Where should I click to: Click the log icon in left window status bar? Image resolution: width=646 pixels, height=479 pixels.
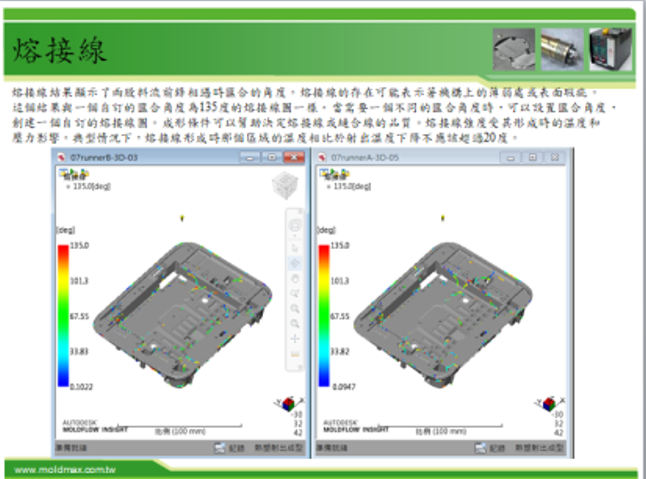click(222, 449)
